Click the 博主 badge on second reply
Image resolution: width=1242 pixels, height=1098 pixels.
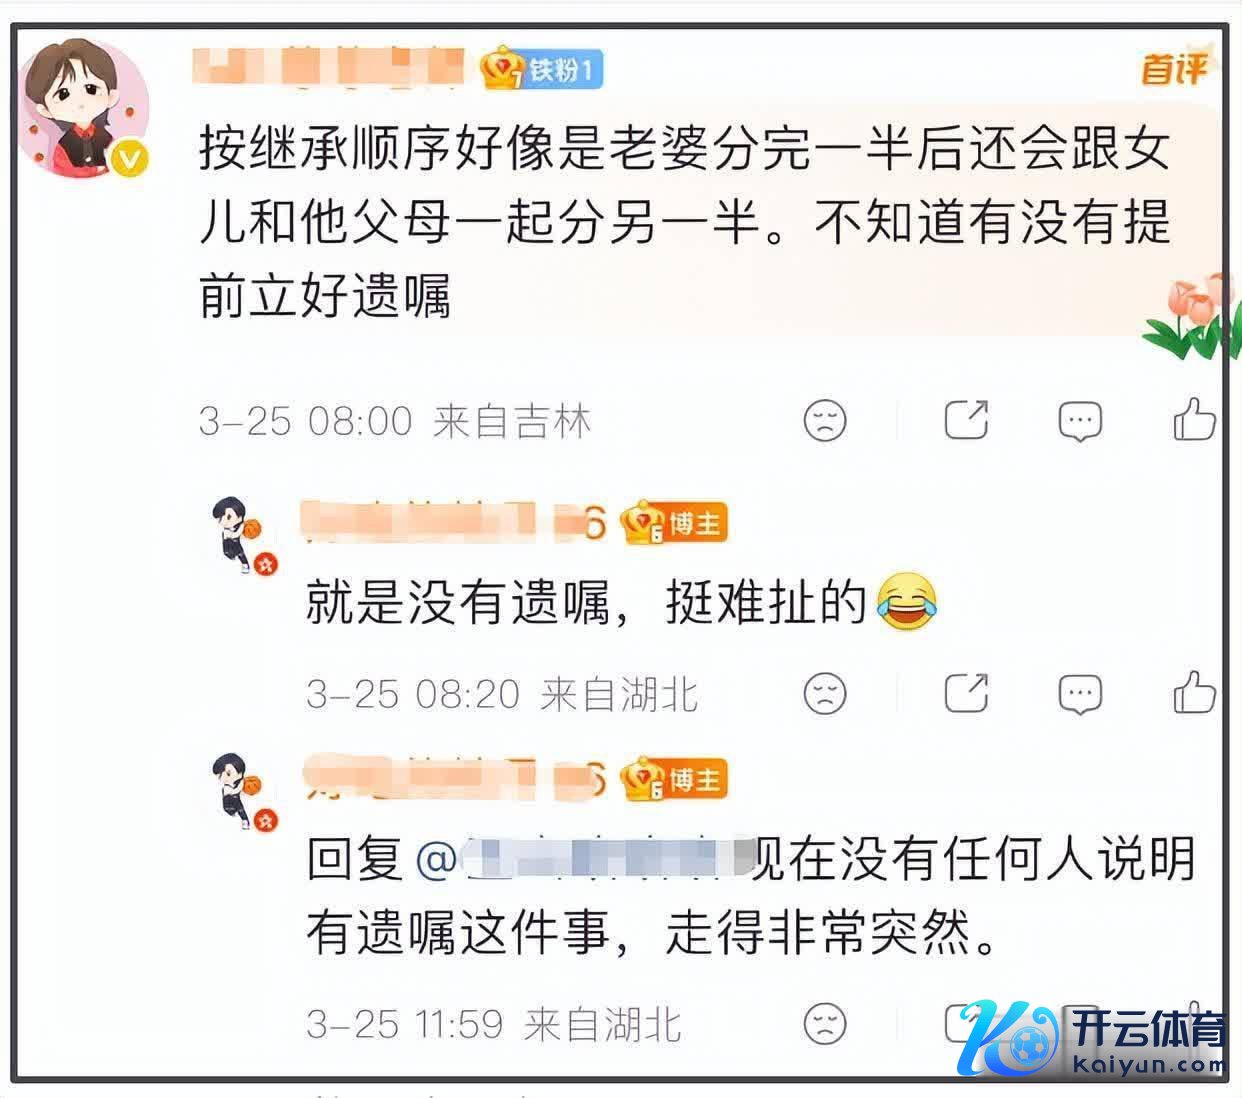tap(675, 780)
